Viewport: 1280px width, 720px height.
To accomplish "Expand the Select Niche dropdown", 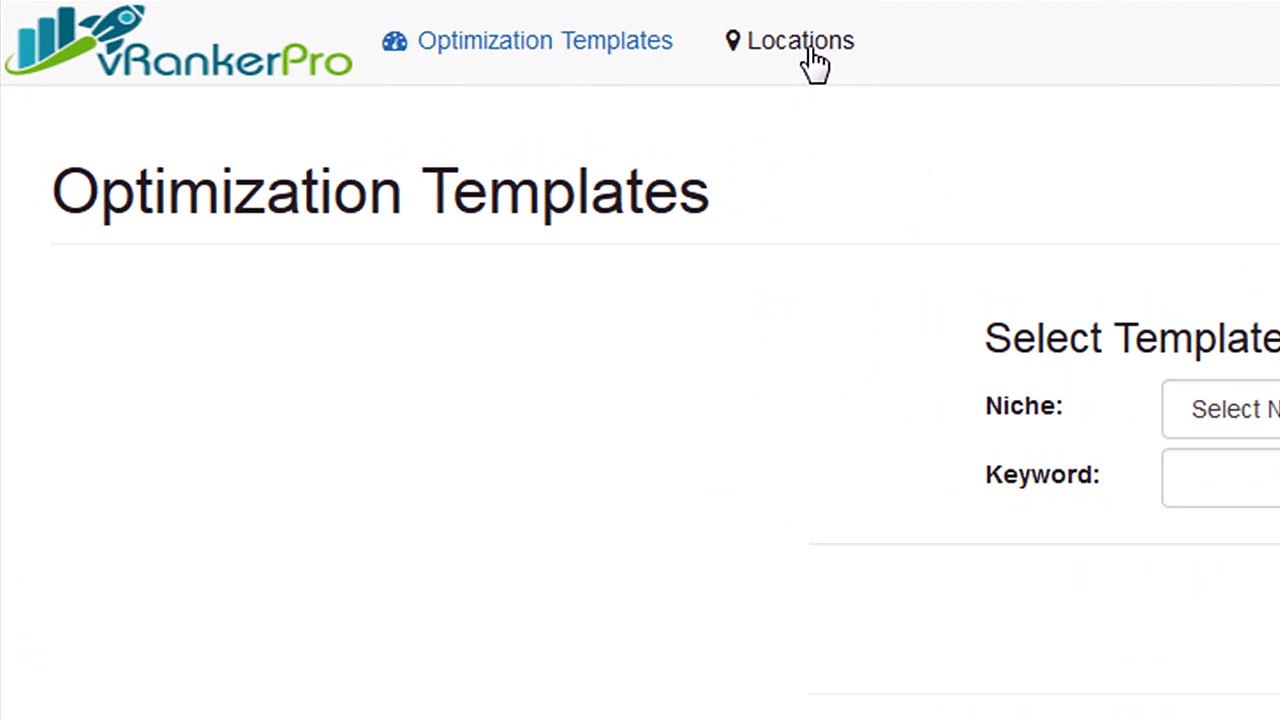I will [x=1221, y=409].
